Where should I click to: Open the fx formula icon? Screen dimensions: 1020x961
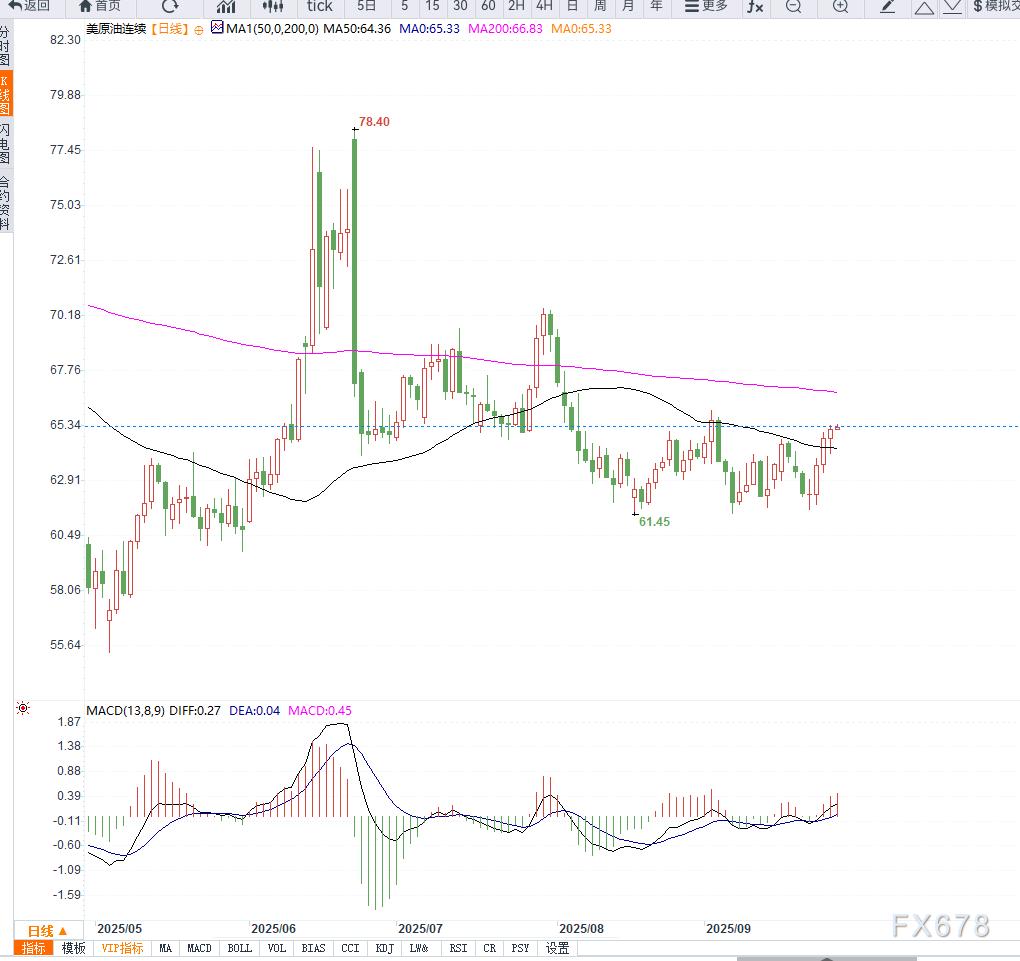click(755, 6)
